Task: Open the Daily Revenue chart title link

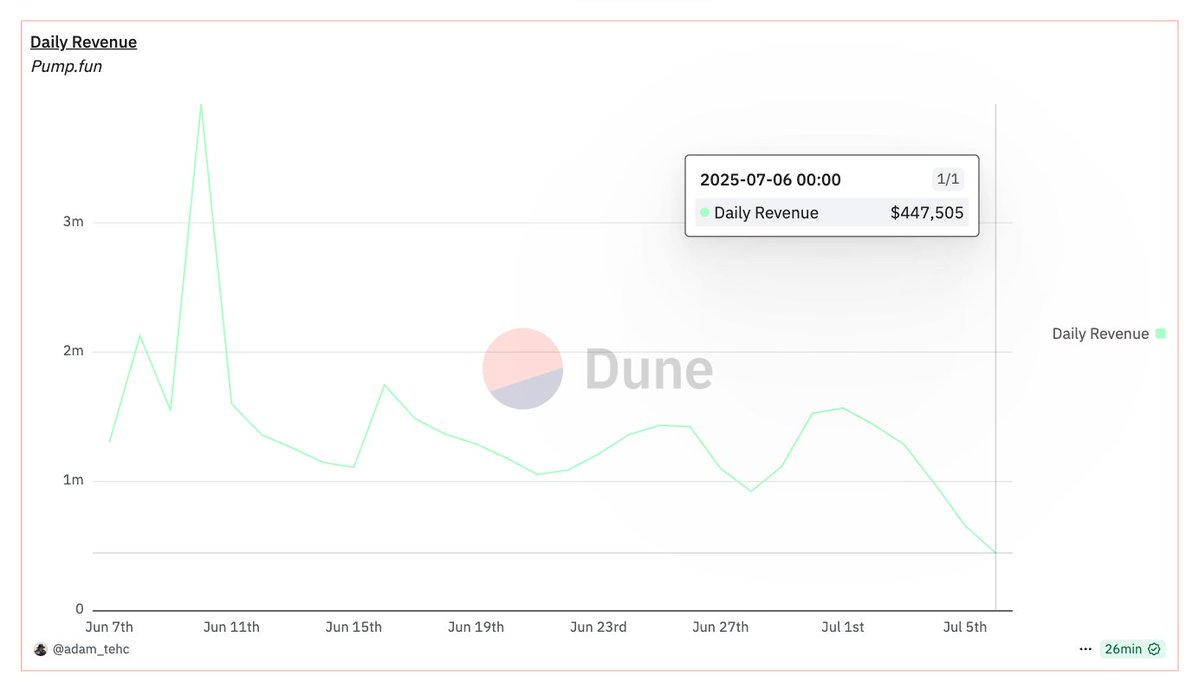Action: coord(83,42)
